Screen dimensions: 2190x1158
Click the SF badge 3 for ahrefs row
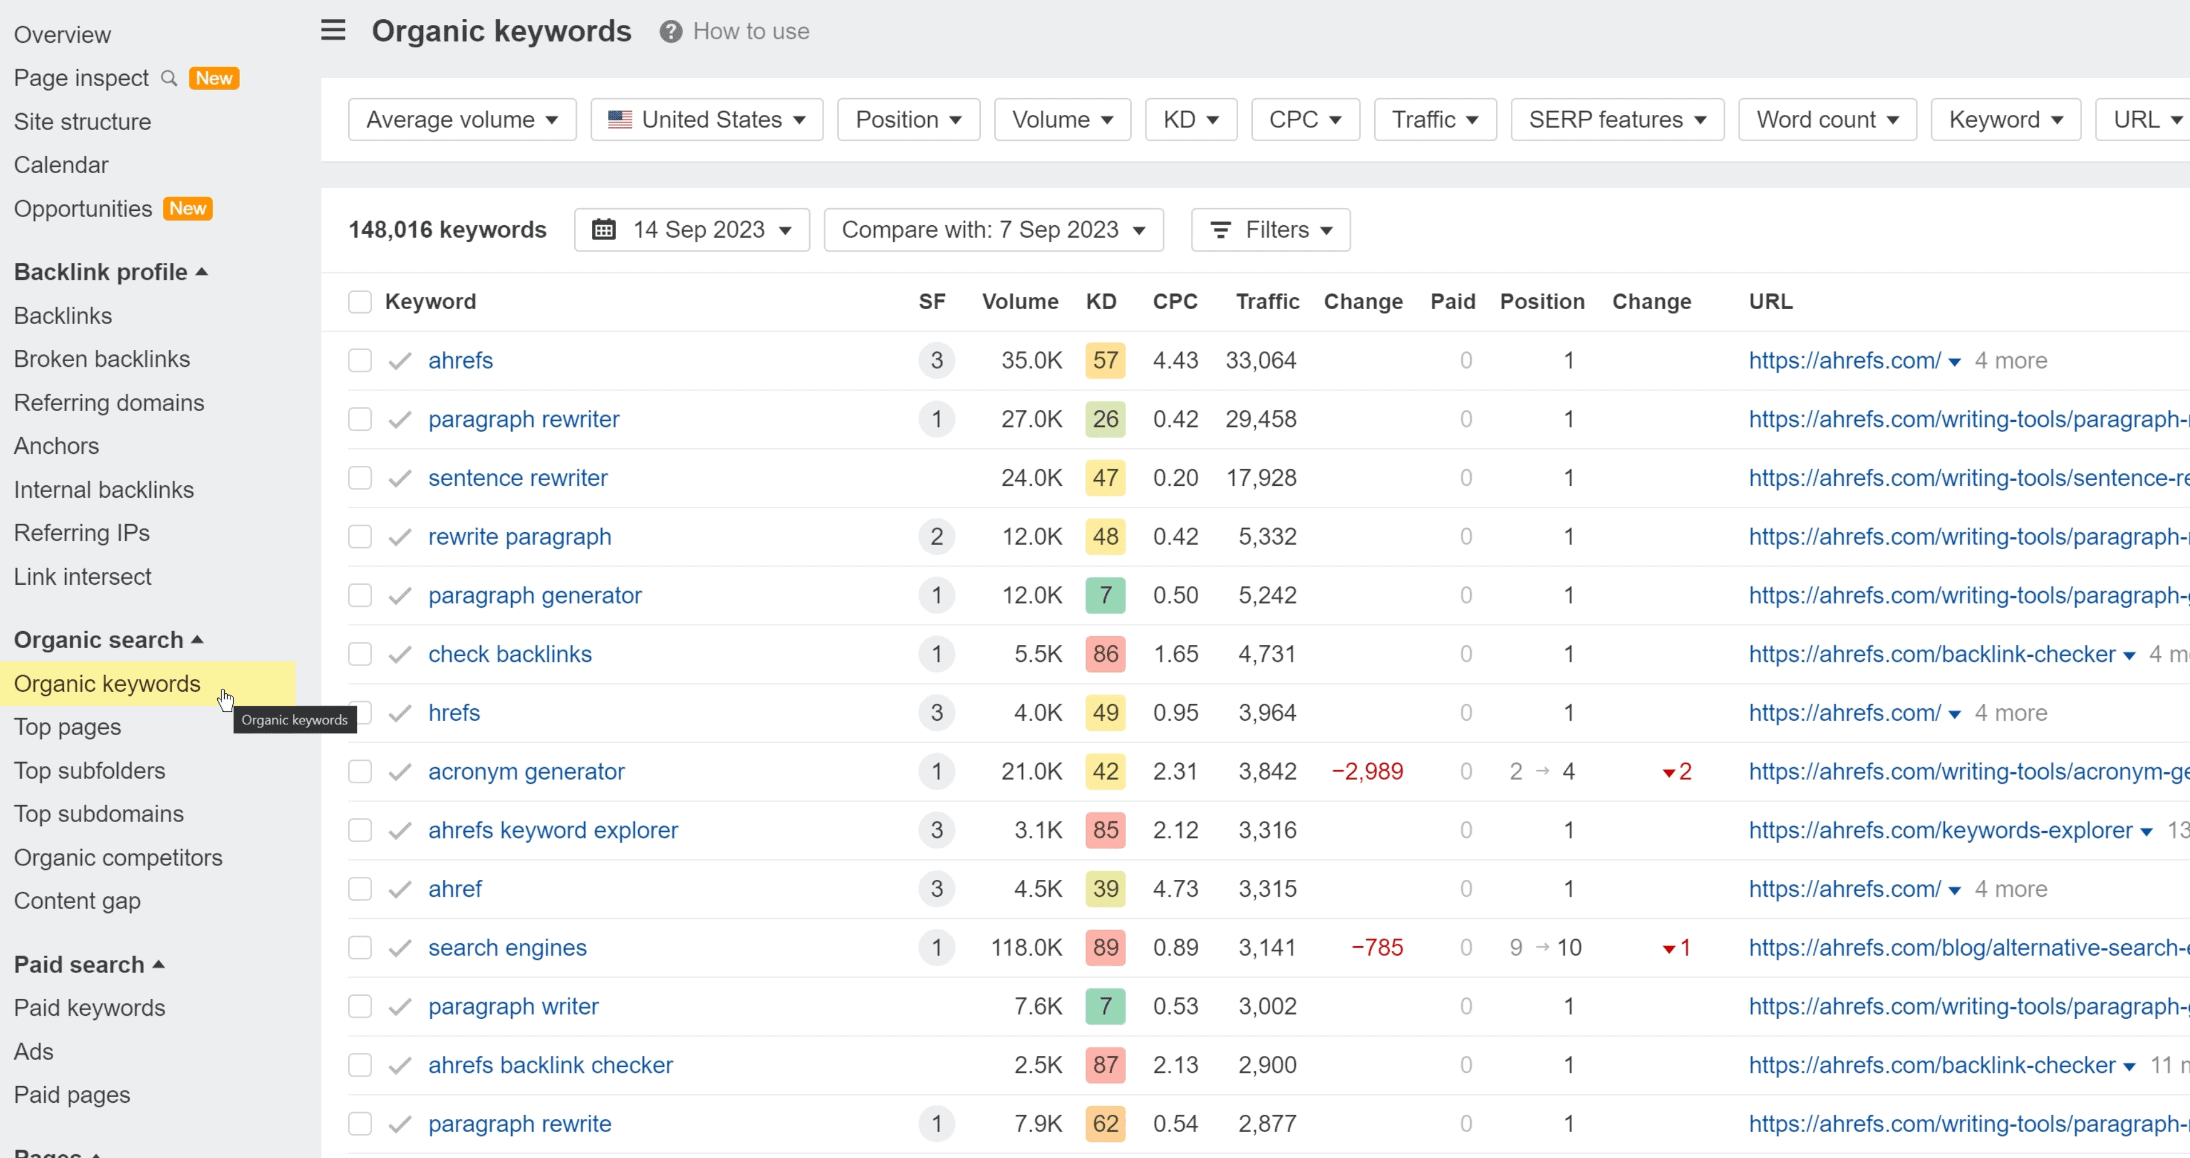936,361
